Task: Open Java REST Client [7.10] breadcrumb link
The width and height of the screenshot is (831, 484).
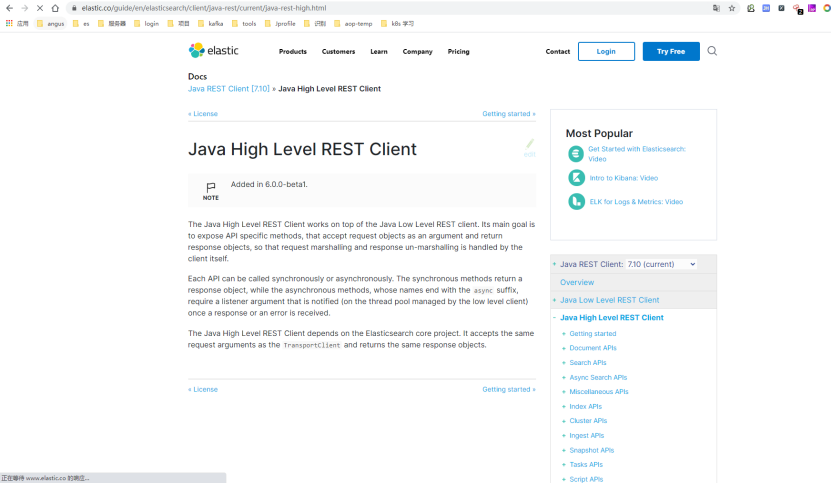Action: tap(228, 89)
